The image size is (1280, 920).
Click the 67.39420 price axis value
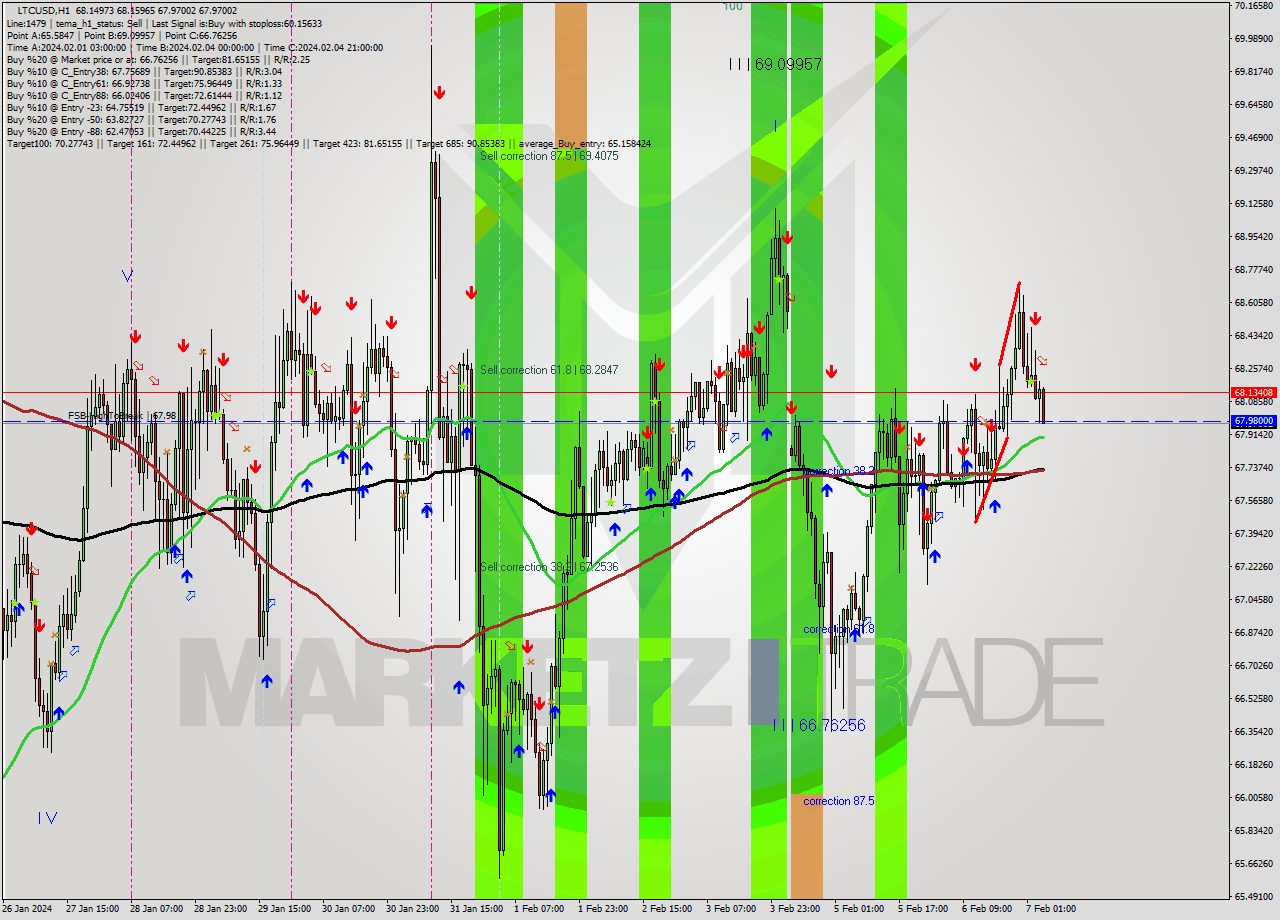point(1253,534)
